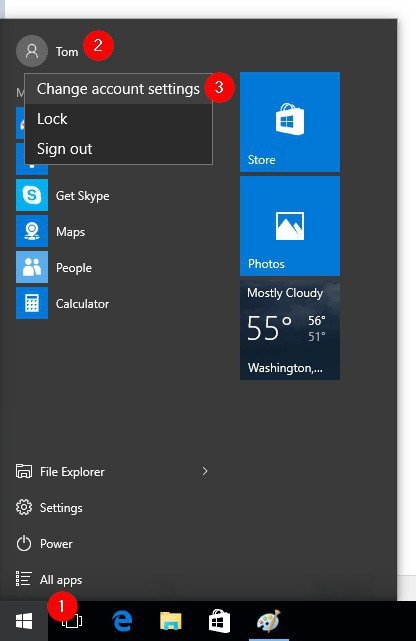Click the Tom user name
The width and height of the screenshot is (416, 641).
click(67, 52)
